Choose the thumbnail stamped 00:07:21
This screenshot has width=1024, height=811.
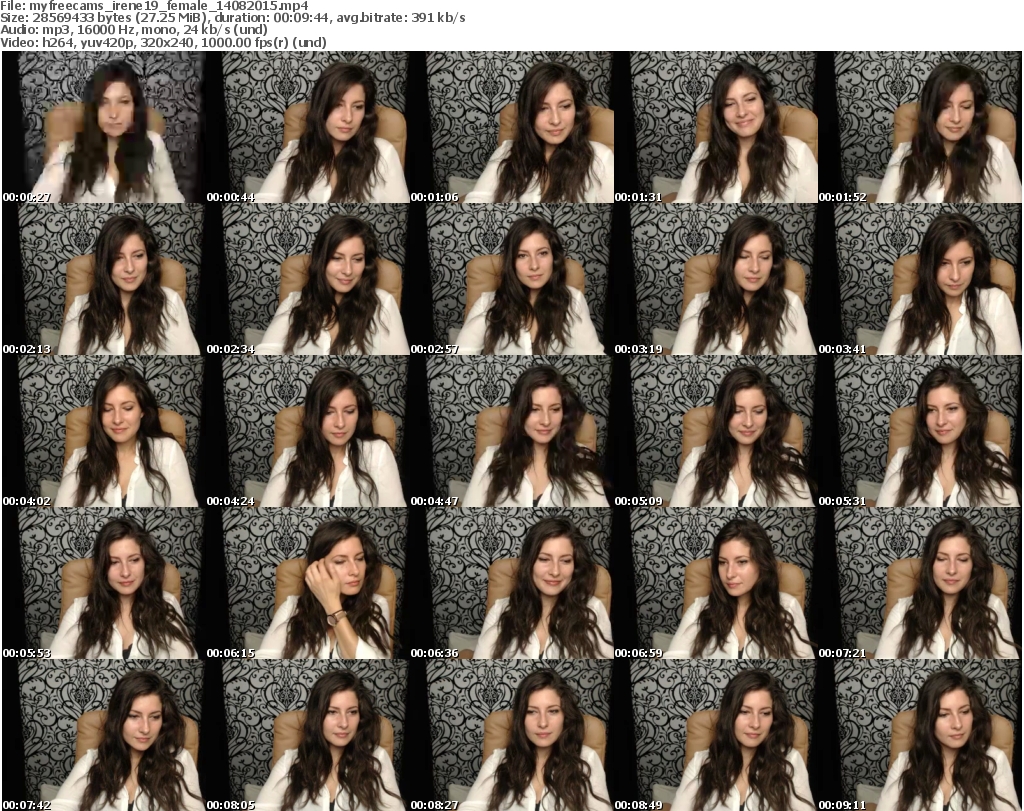click(920, 584)
